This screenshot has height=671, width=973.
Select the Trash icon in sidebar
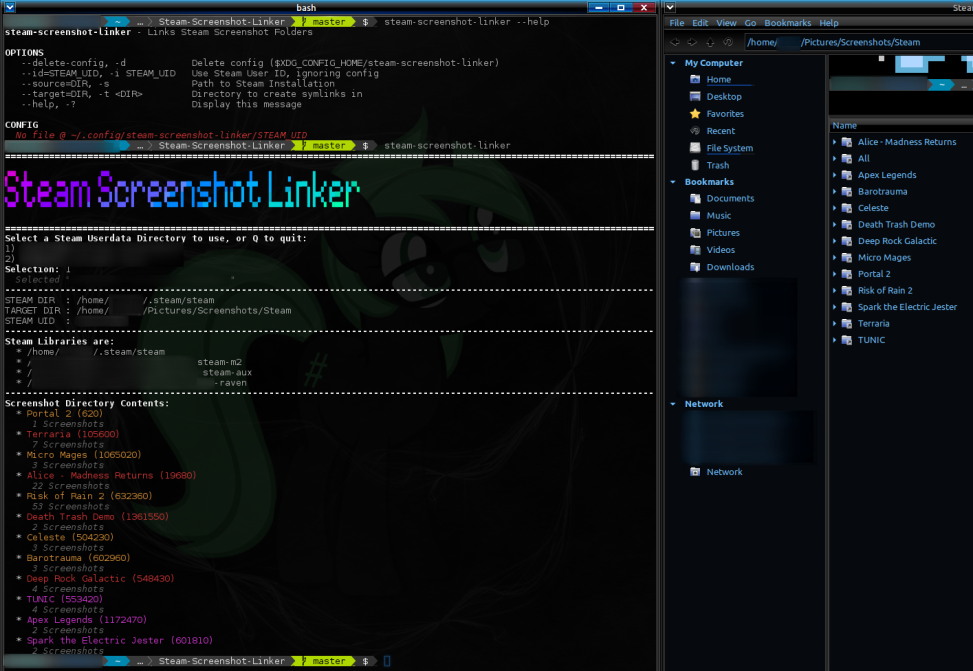point(695,165)
